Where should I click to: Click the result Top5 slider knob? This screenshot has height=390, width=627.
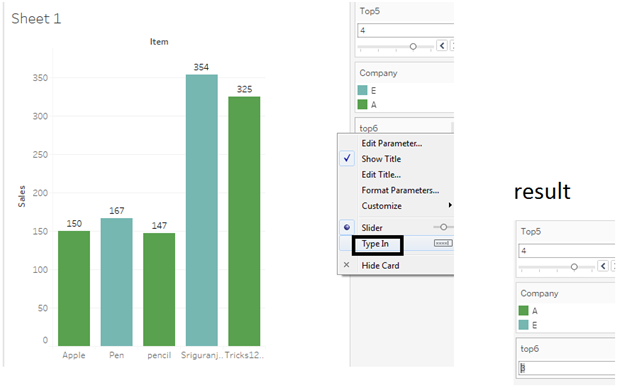[574, 266]
